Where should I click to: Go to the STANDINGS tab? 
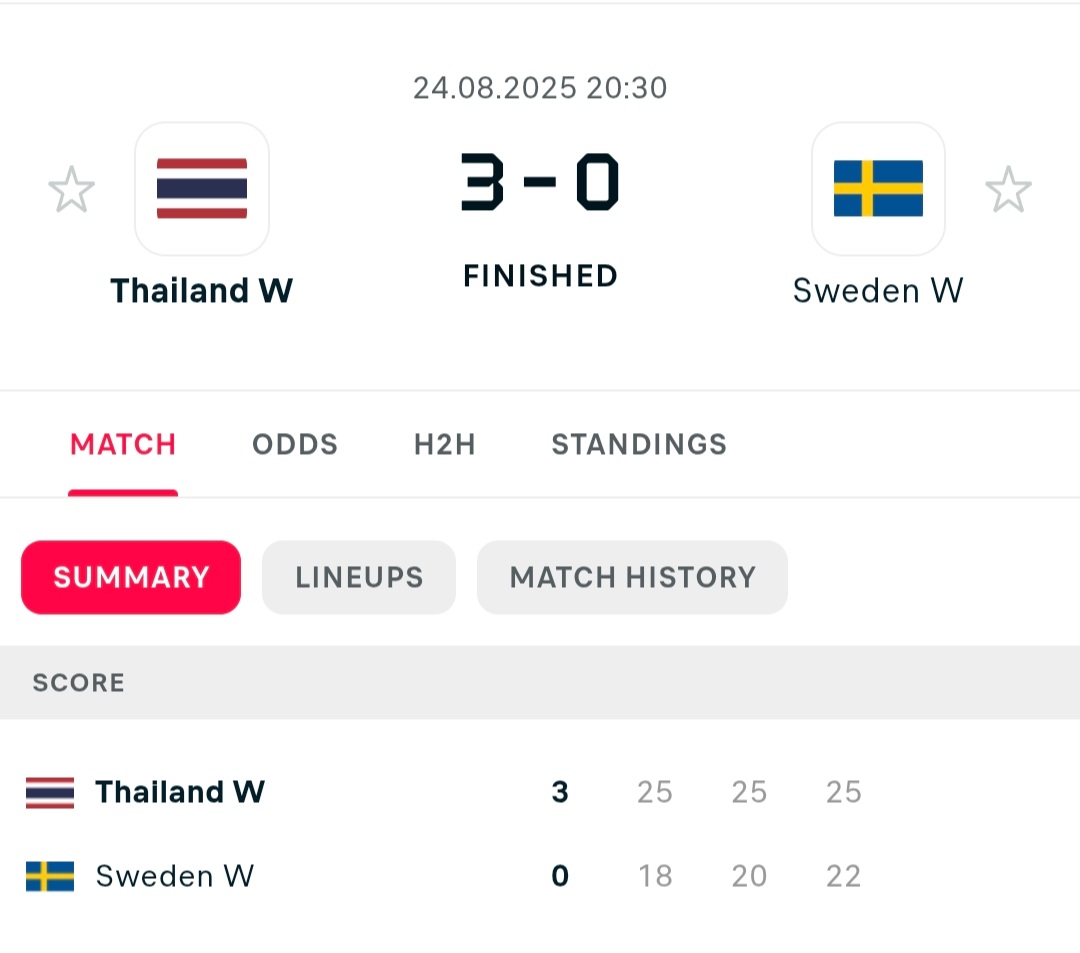click(639, 445)
